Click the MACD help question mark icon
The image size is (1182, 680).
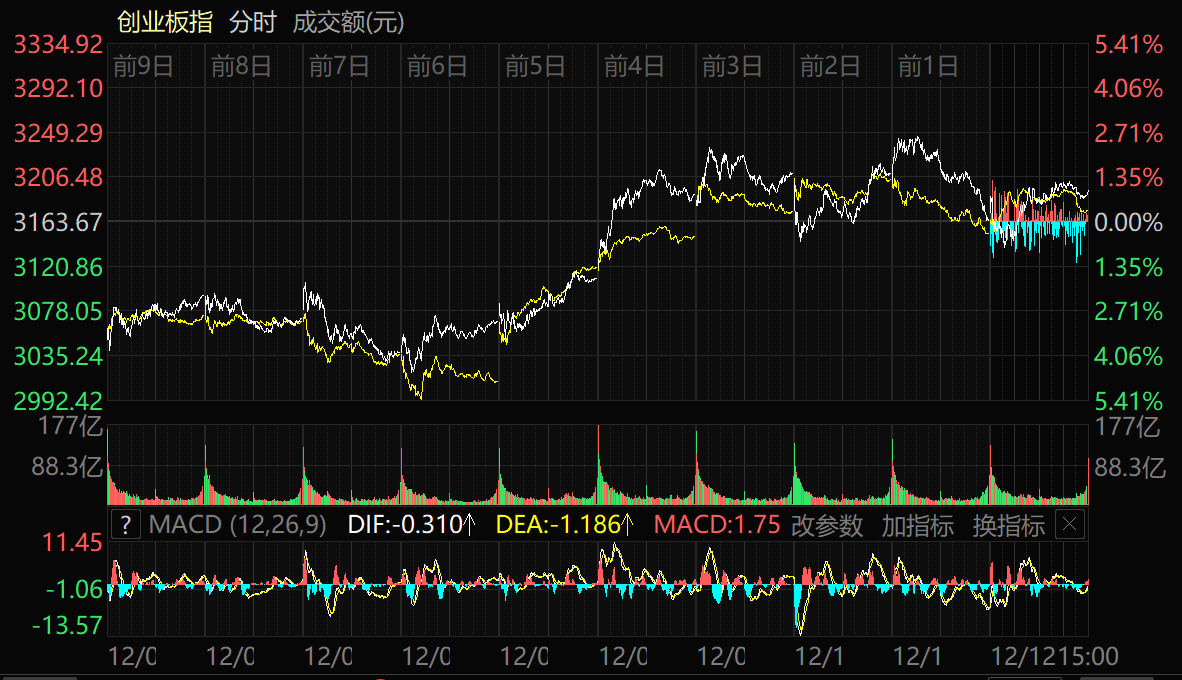[125, 525]
